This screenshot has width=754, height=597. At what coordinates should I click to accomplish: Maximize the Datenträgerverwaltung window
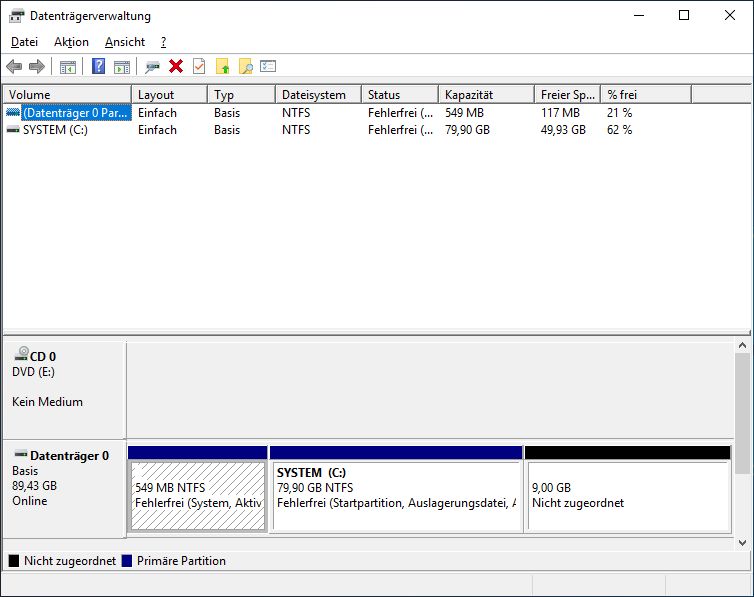[684, 15]
